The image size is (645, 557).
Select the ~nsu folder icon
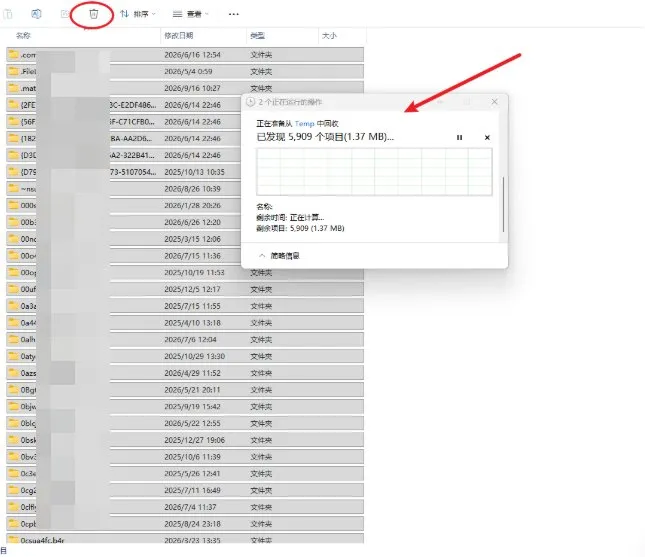(14, 188)
